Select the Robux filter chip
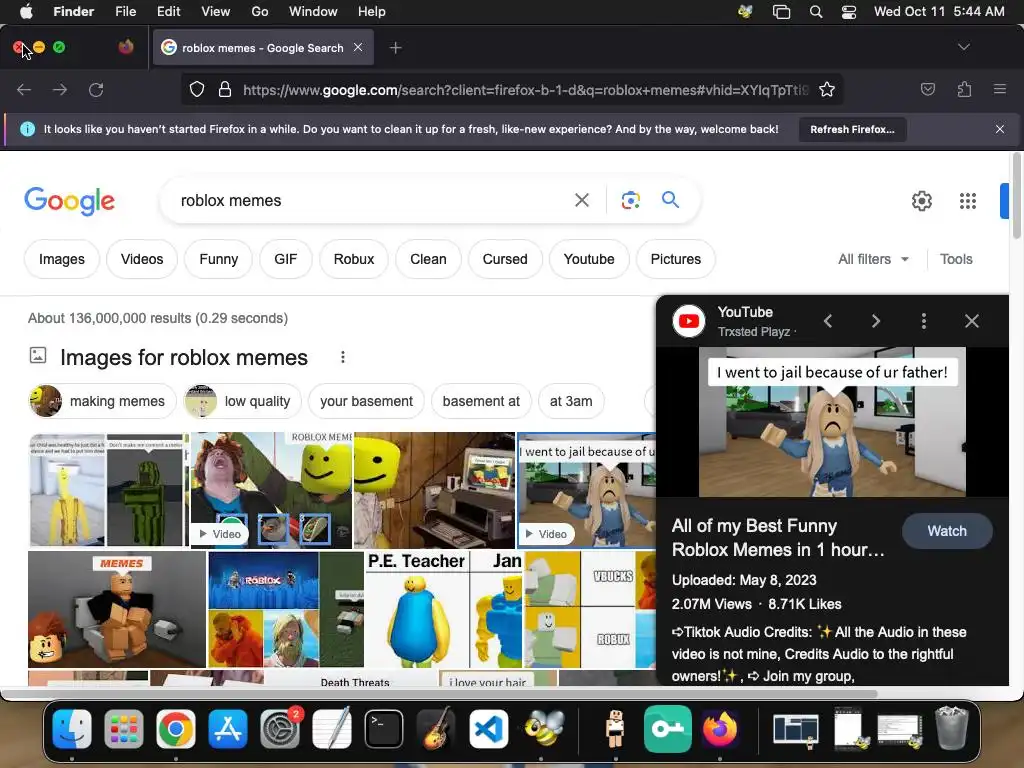 (x=354, y=259)
